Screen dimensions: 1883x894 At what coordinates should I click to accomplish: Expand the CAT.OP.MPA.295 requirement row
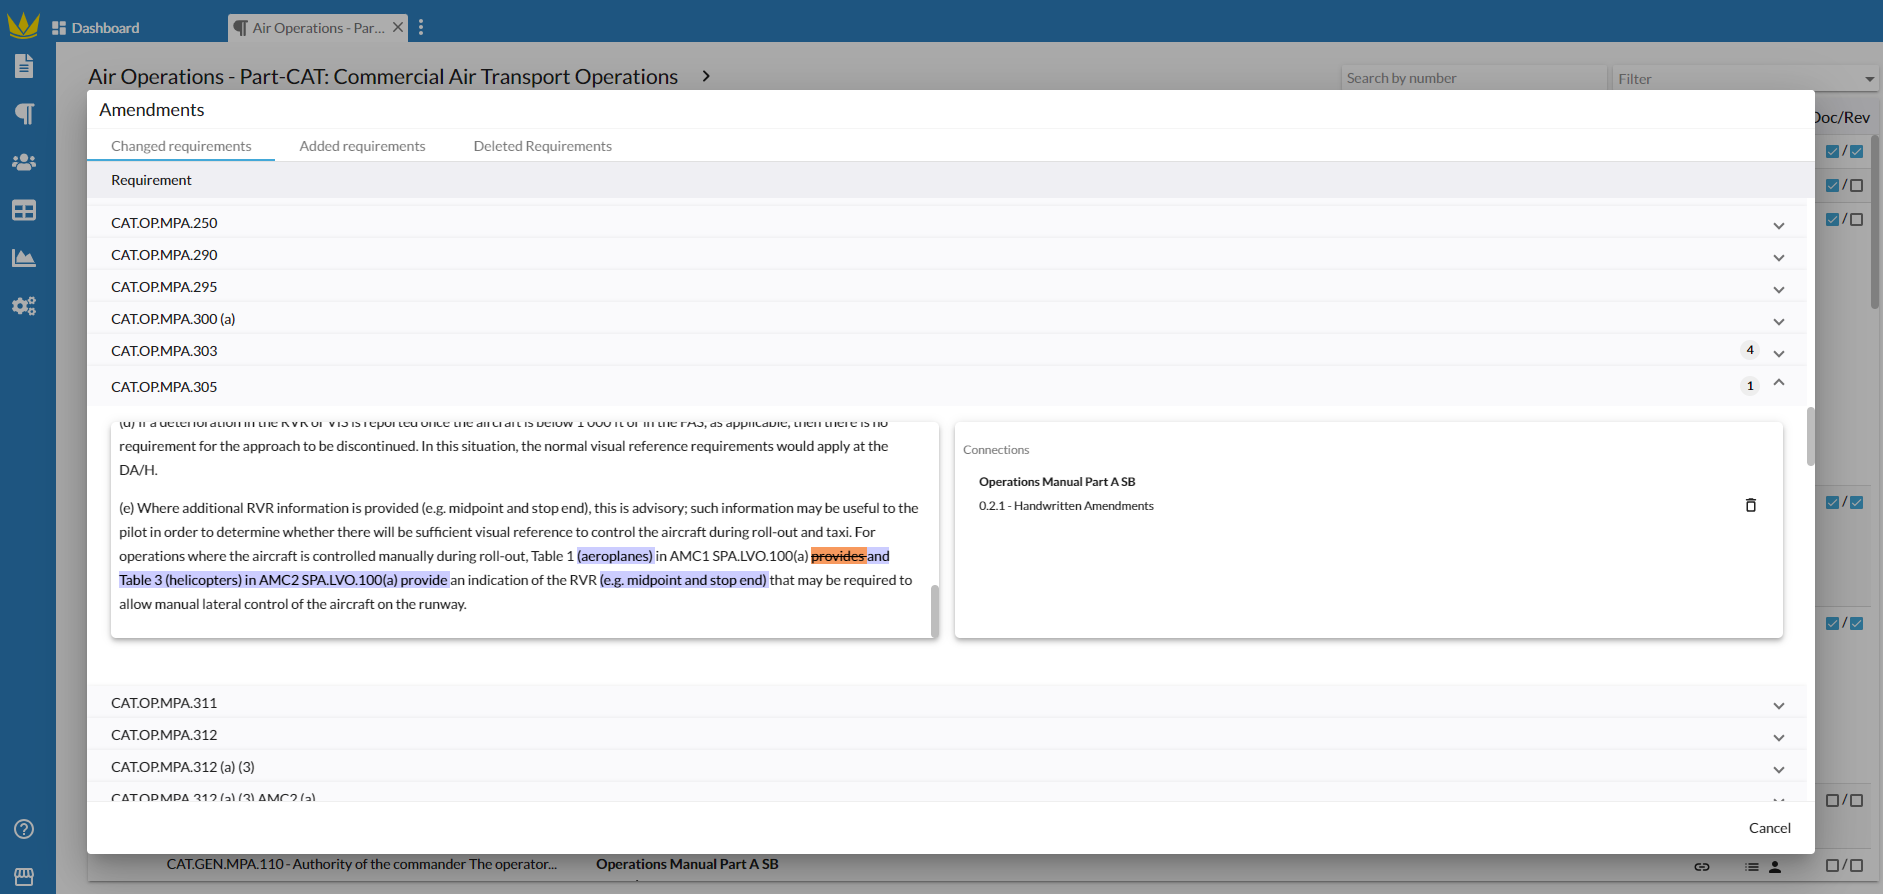point(1779,289)
